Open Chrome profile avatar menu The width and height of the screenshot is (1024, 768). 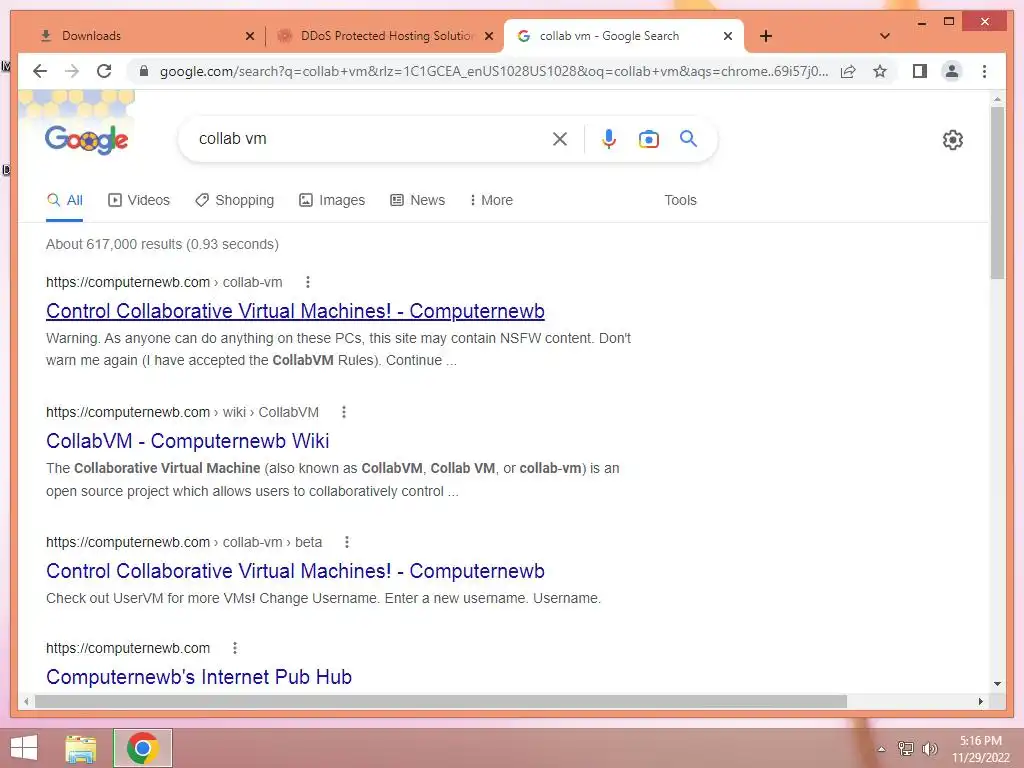tap(952, 71)
